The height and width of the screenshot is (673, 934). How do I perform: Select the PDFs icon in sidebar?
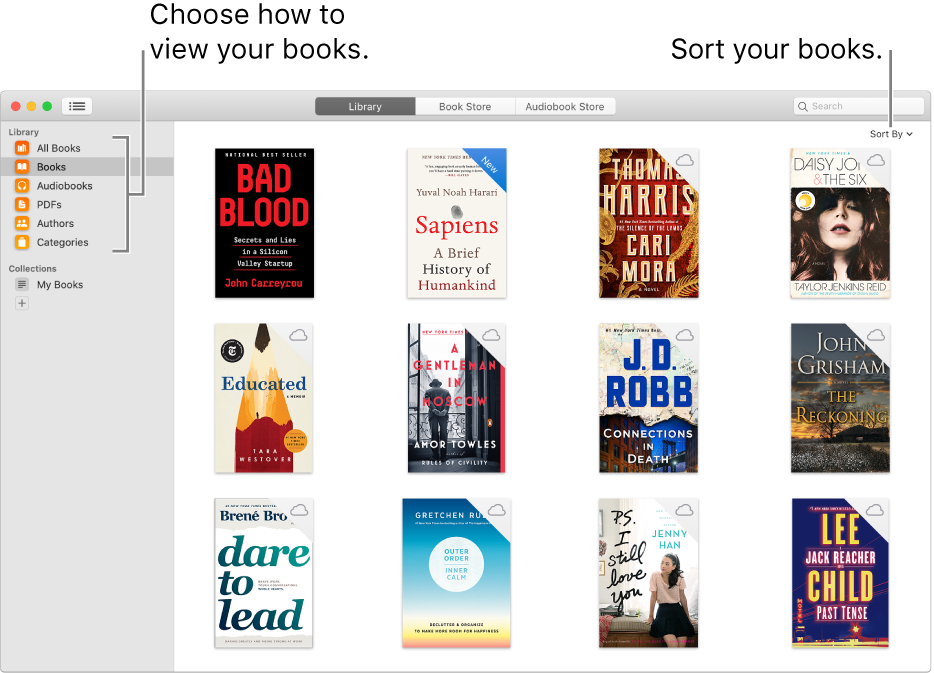[22, 204]
